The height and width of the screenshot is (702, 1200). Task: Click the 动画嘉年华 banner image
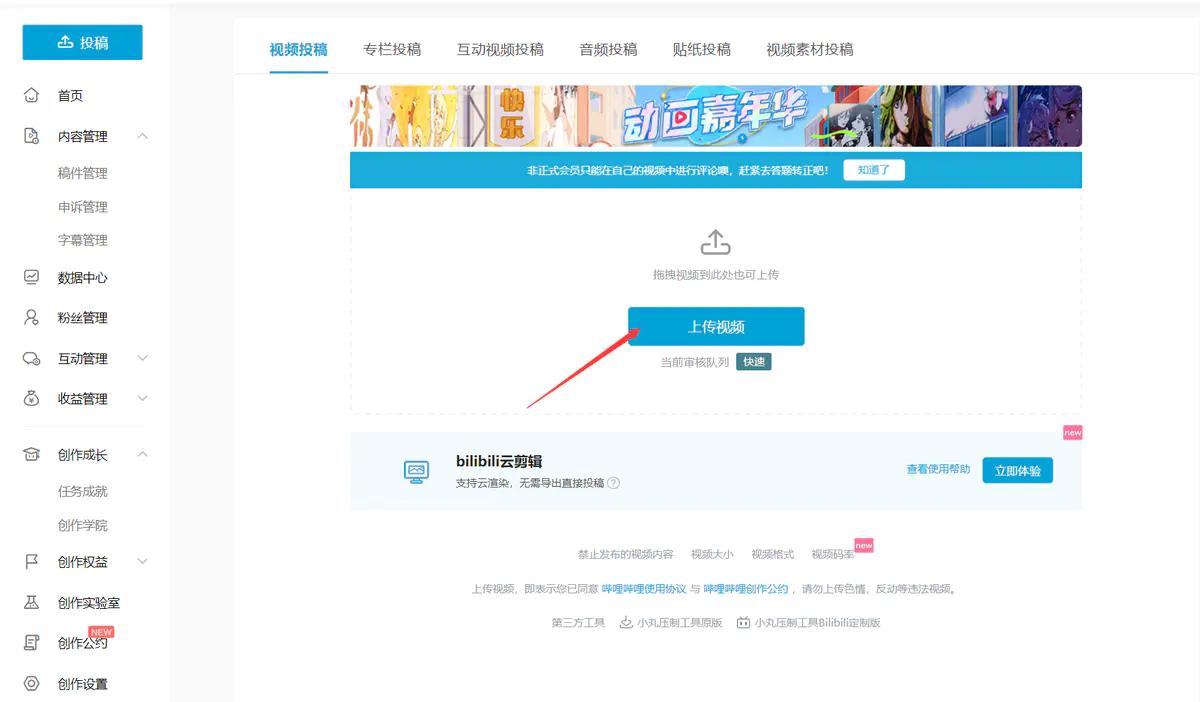[x=714, y=116]
